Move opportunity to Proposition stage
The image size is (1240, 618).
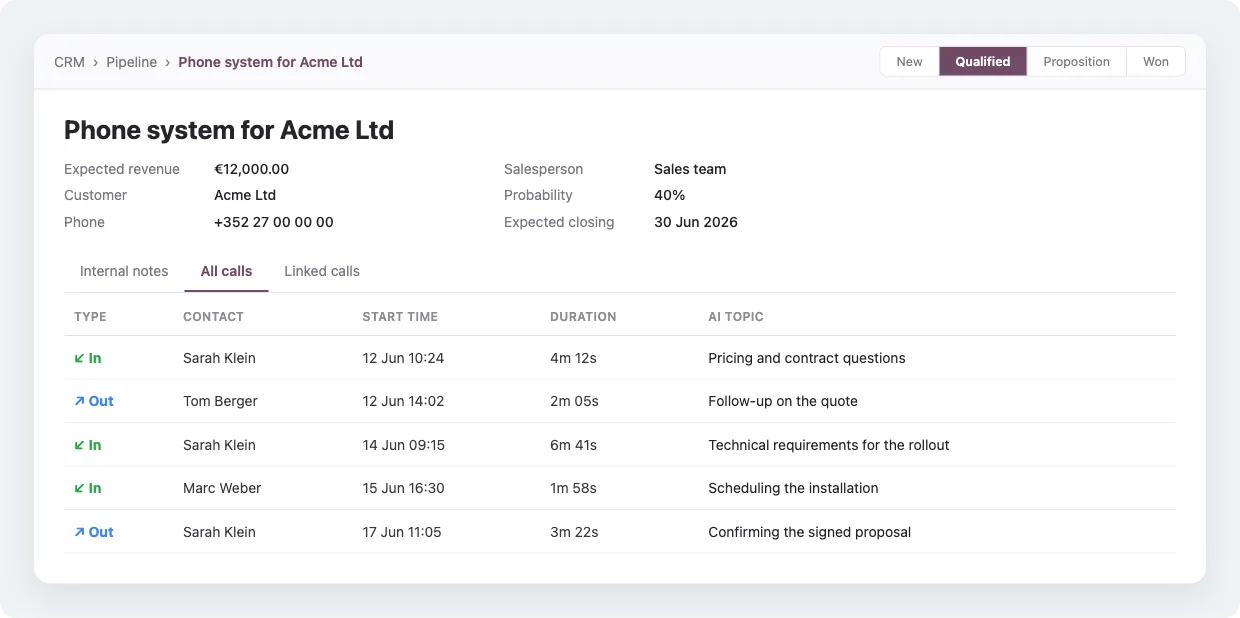point(1076,61)
